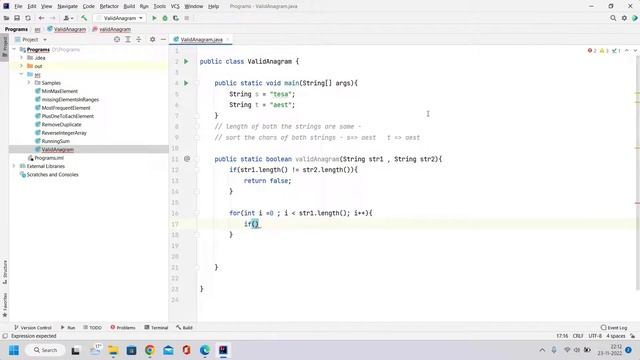The image size is (640, 360).
Task: Select MinMaxElement in project tree
Action: coord(60,91)
